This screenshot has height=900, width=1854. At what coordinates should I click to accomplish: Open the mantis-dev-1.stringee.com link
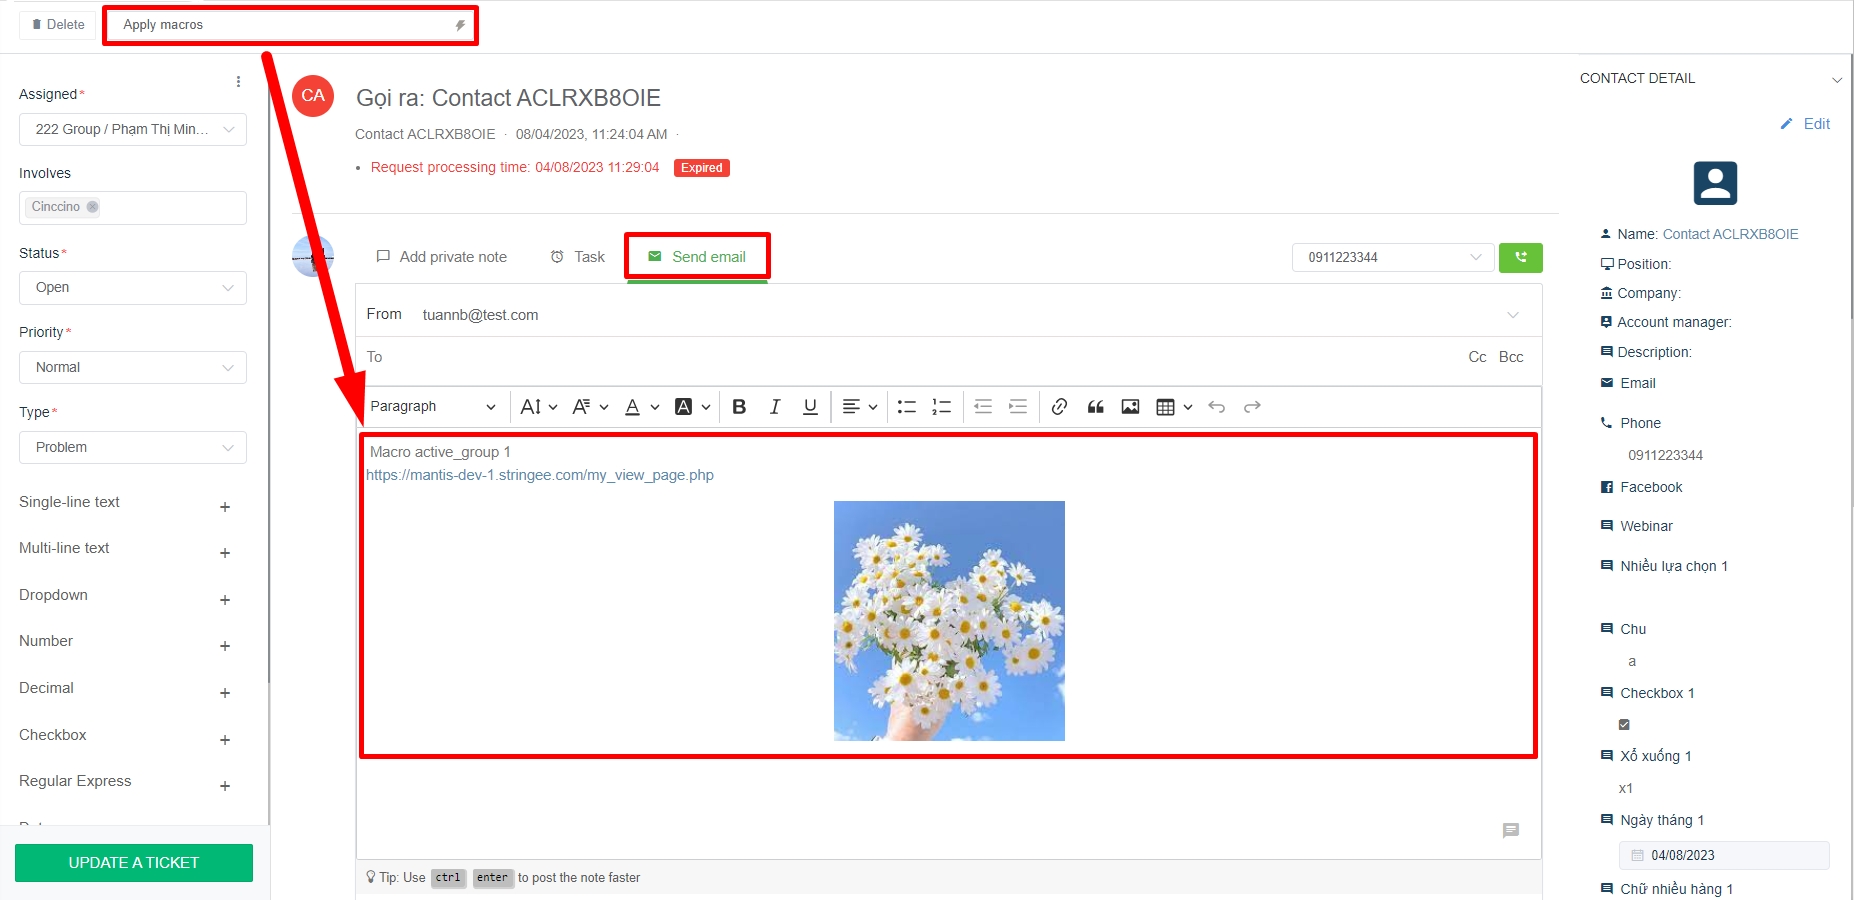point(540,475)
